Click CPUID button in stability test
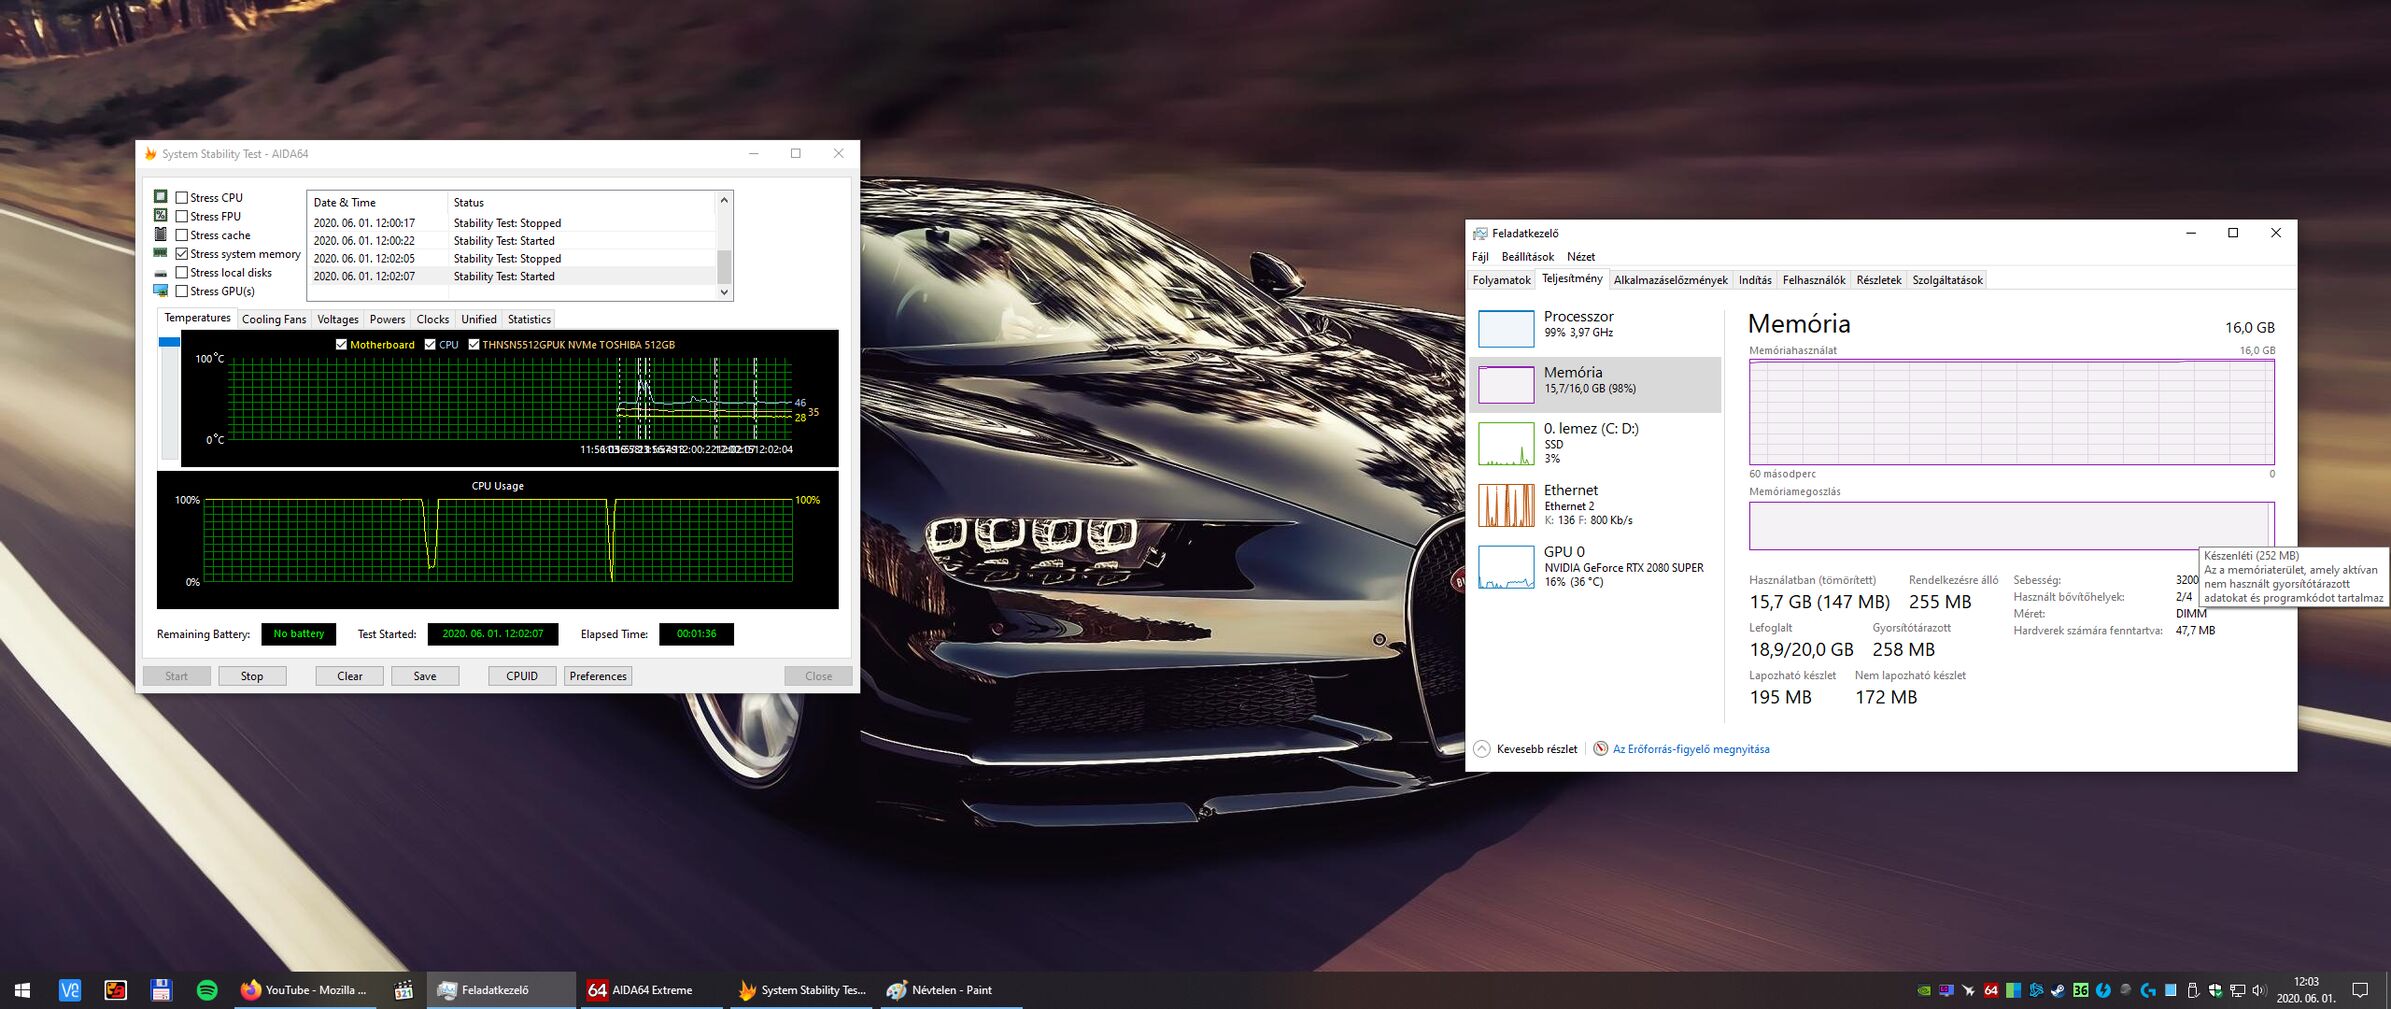The image size is (2391, 1009). tap(522, 676)
